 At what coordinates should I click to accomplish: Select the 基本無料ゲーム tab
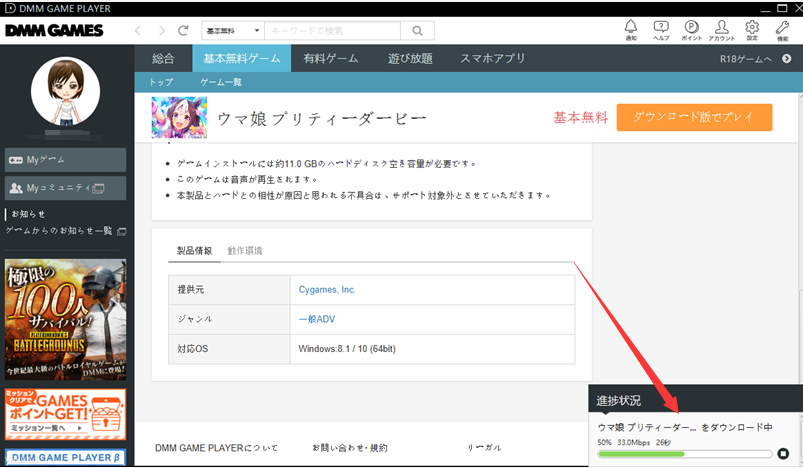click(242, 58)
